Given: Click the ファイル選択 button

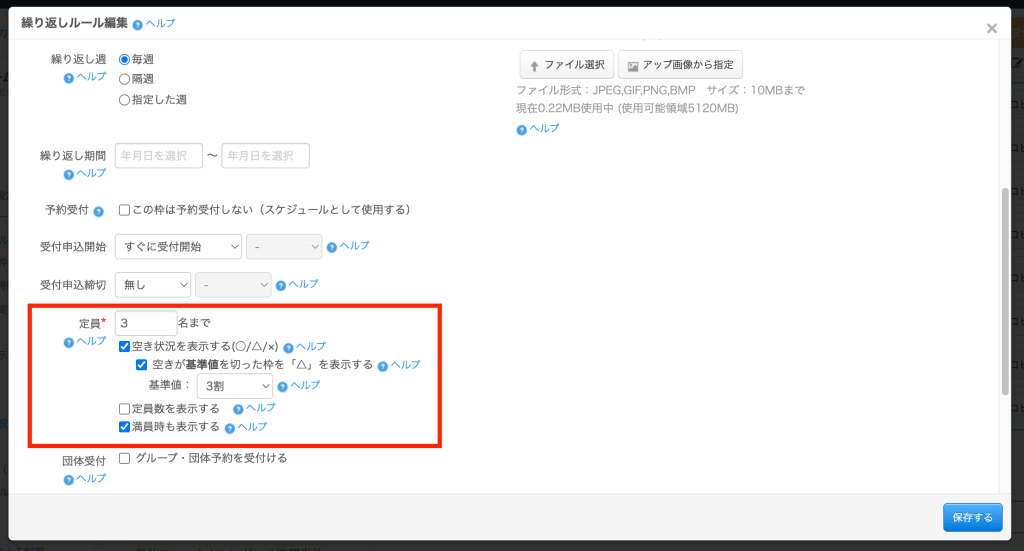Looking at the screenshot, I should point(566,65).
